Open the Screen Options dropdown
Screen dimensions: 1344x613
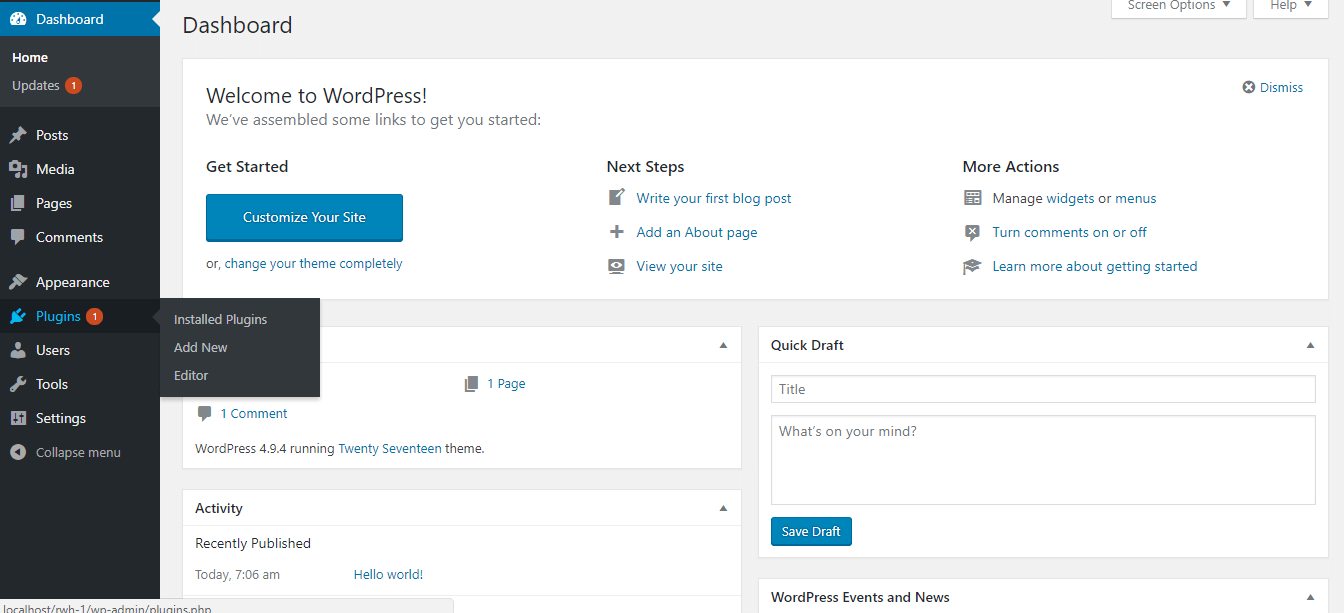click(1179, 6)
